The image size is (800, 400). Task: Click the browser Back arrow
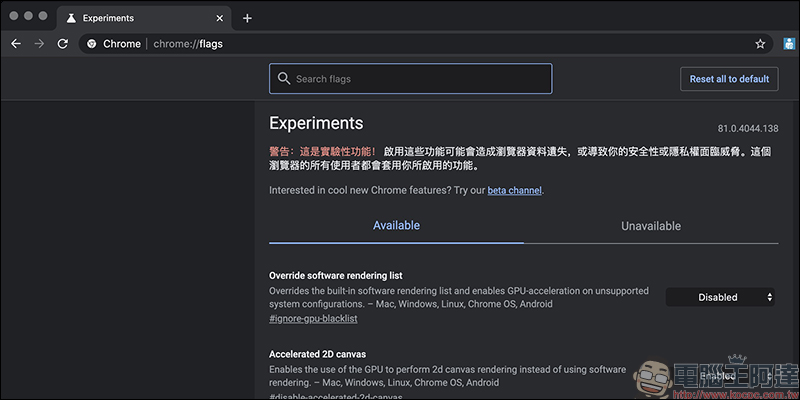pos(15,44)
